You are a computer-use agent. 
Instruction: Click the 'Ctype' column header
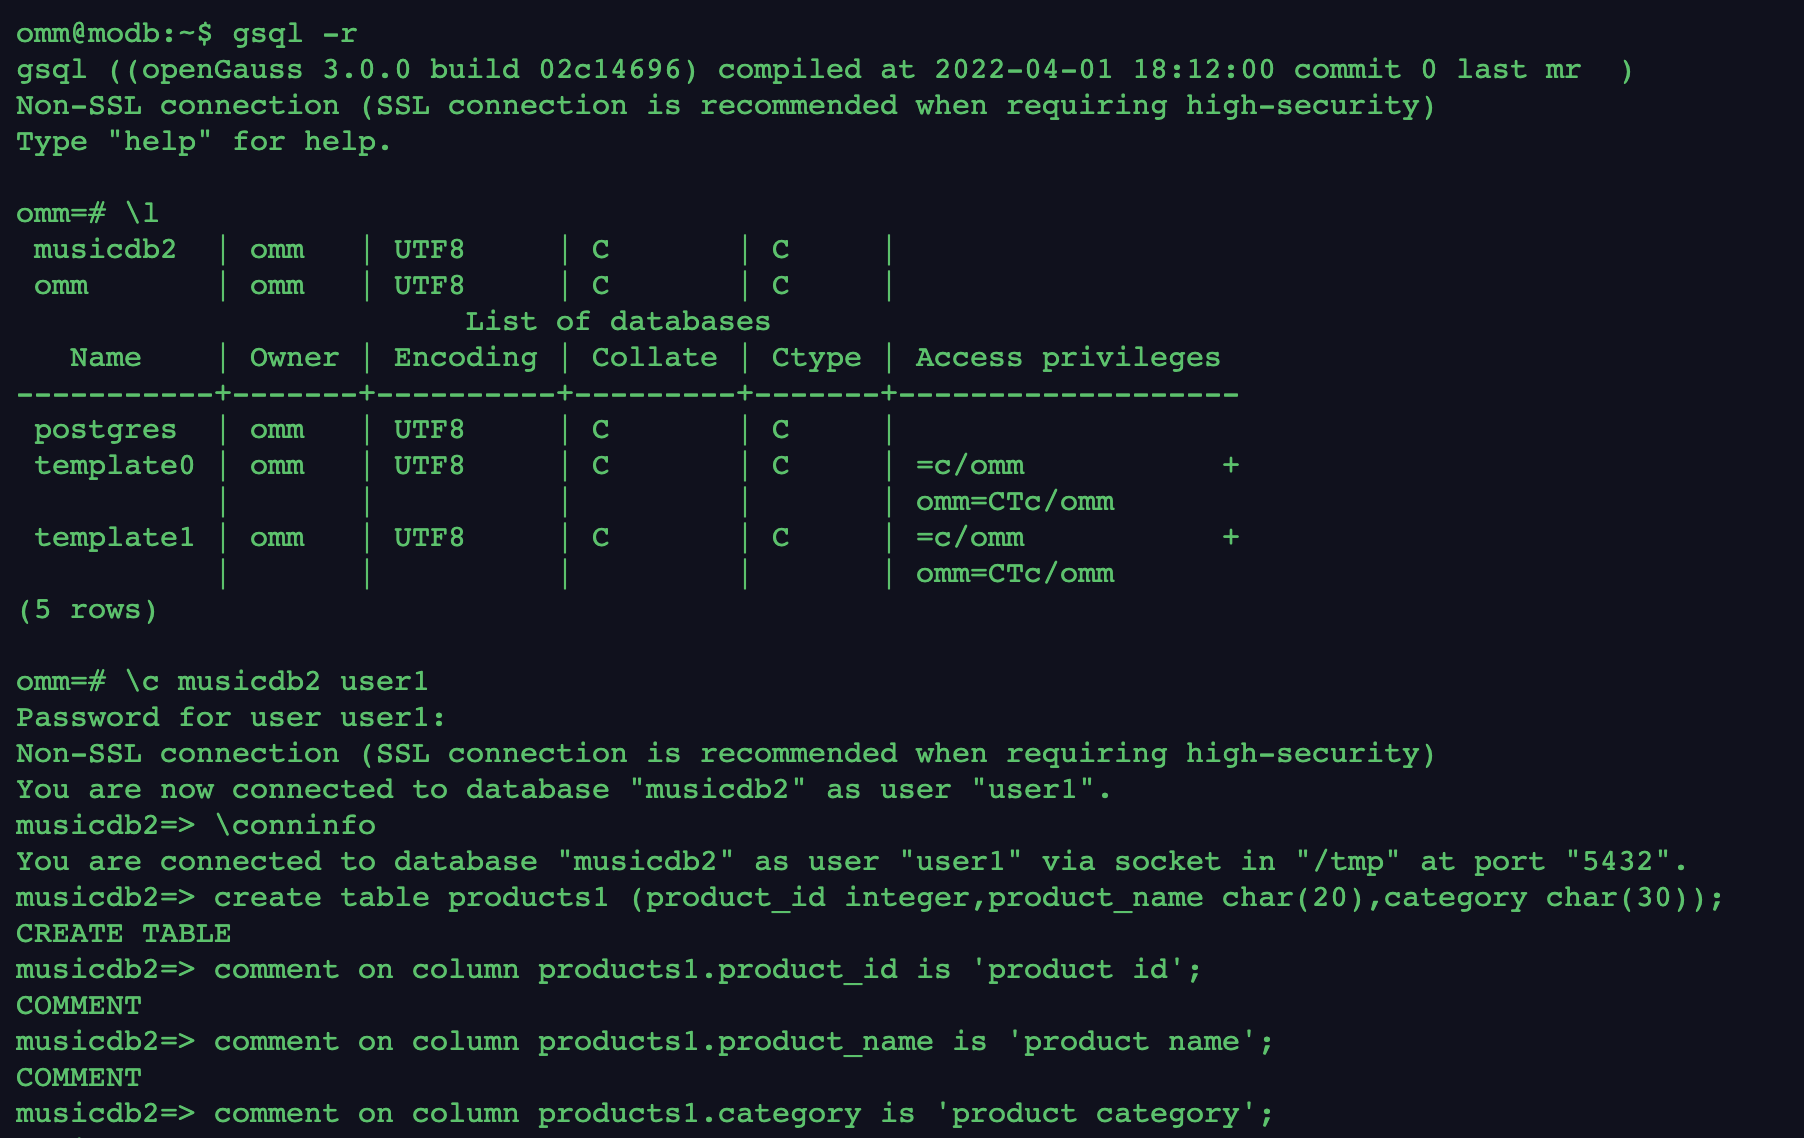(816, 358)
